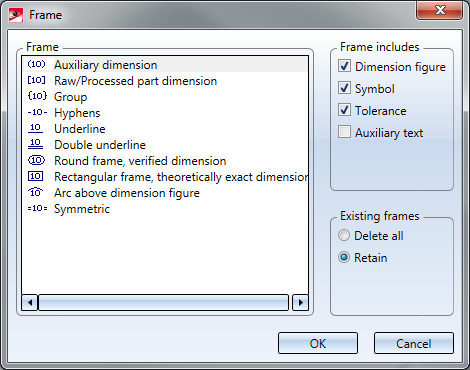Screen dimensions: 470x370
Task: Uncheck the Dimension figure checkbox
Action: coord(344,66)
